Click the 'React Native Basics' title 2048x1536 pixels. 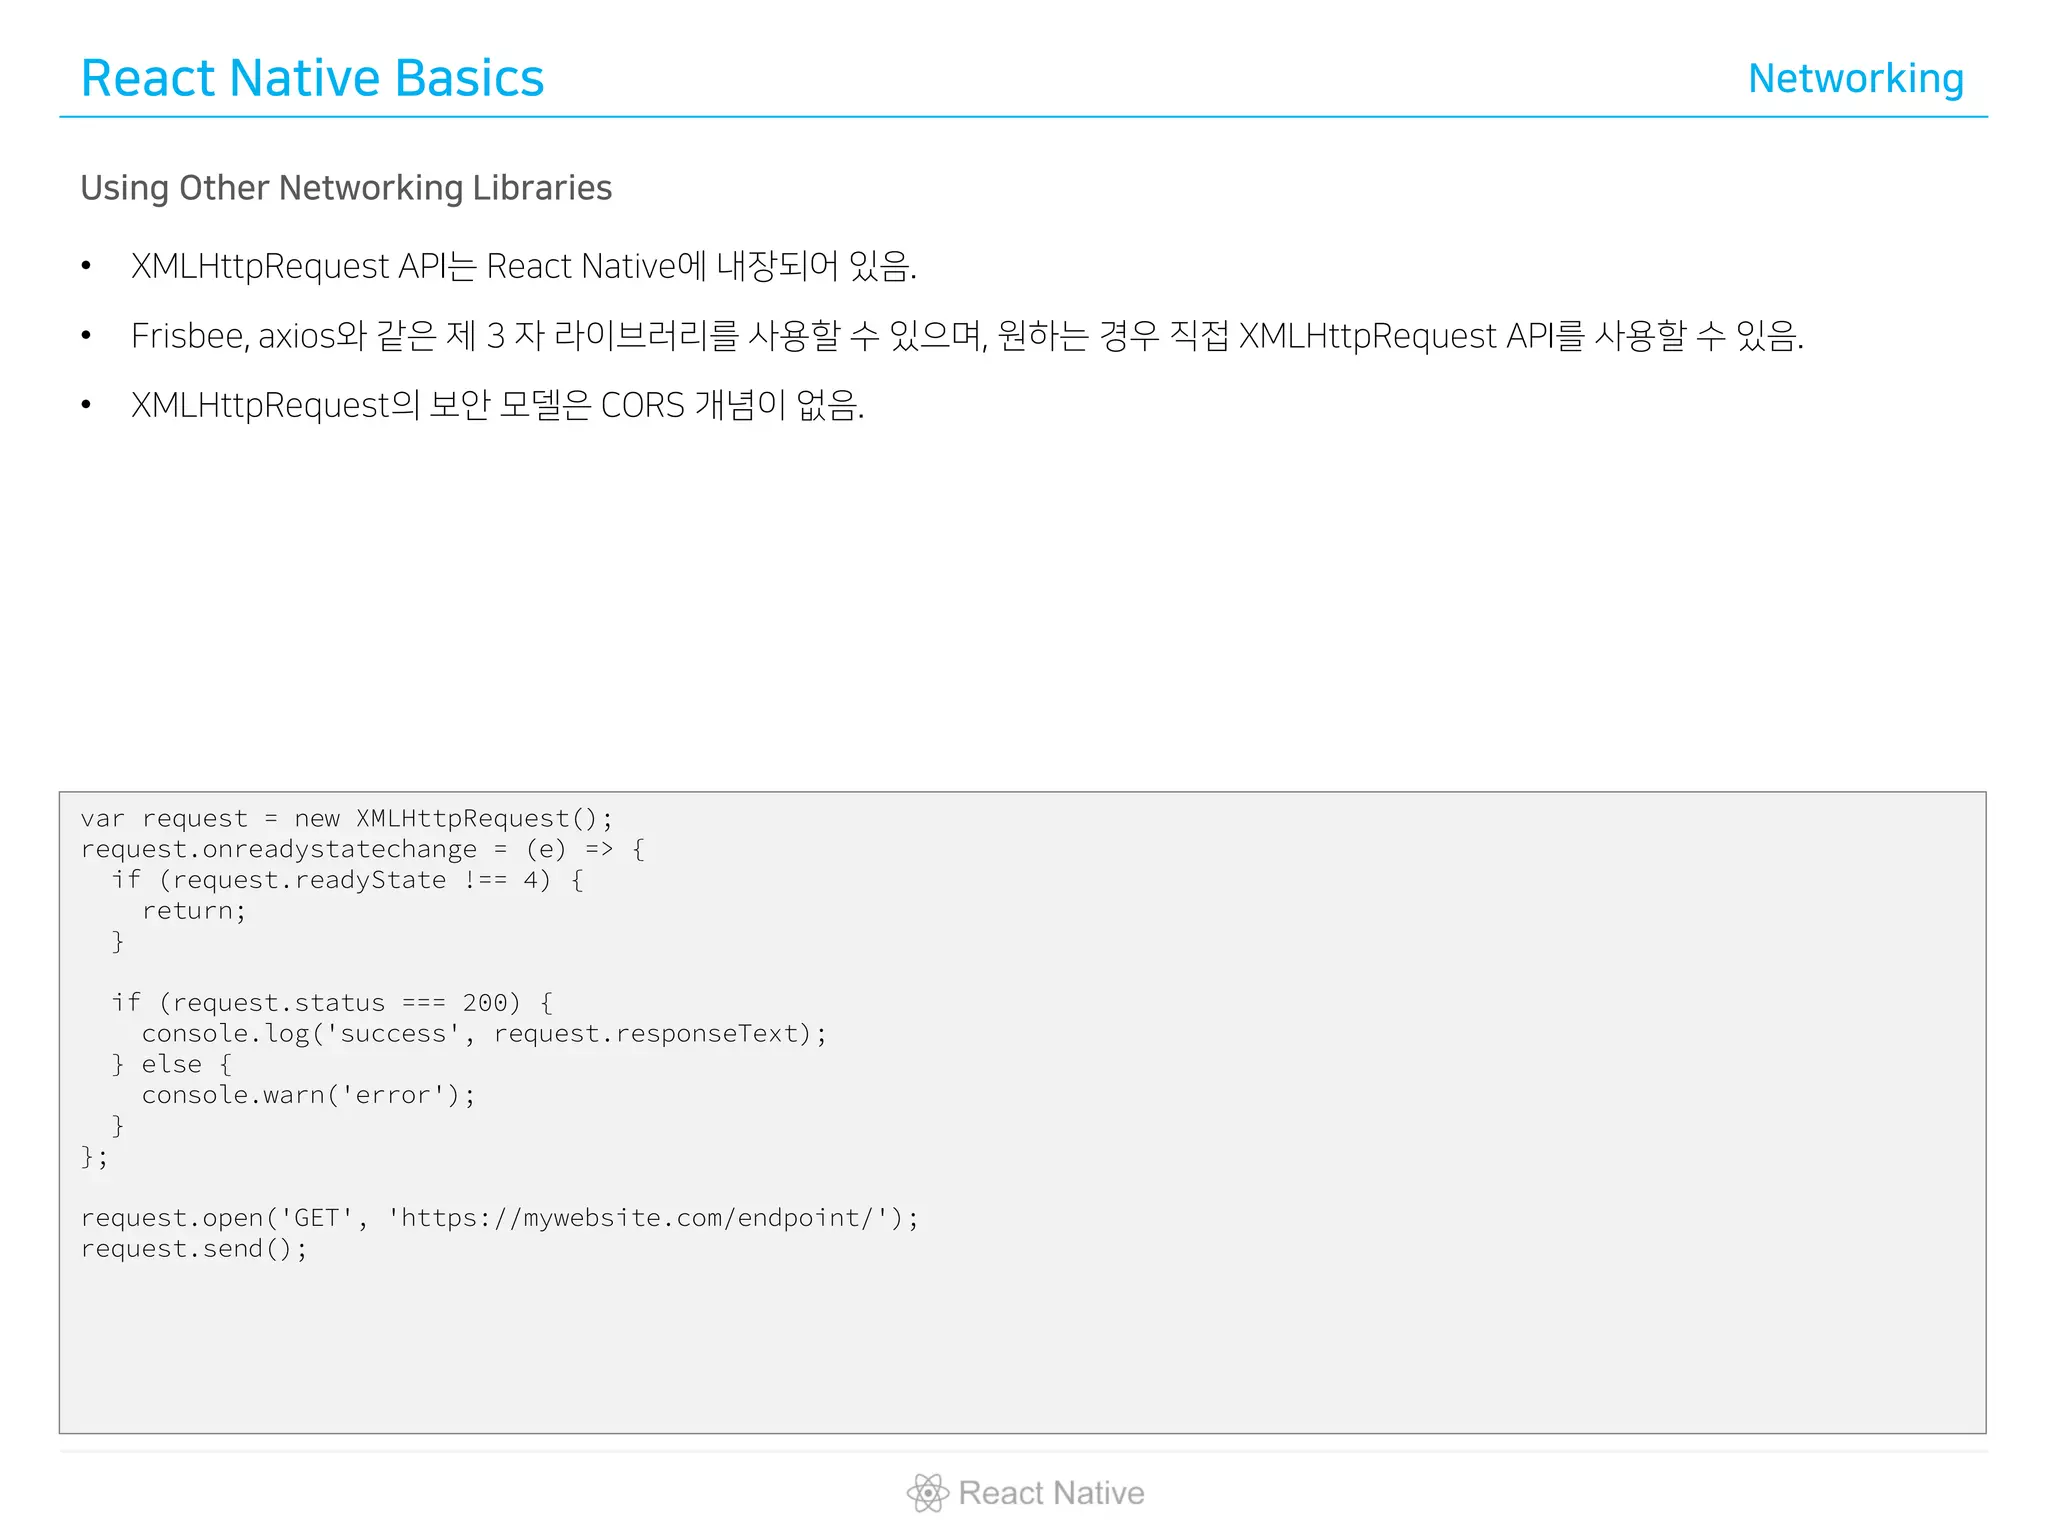point(312,78)
